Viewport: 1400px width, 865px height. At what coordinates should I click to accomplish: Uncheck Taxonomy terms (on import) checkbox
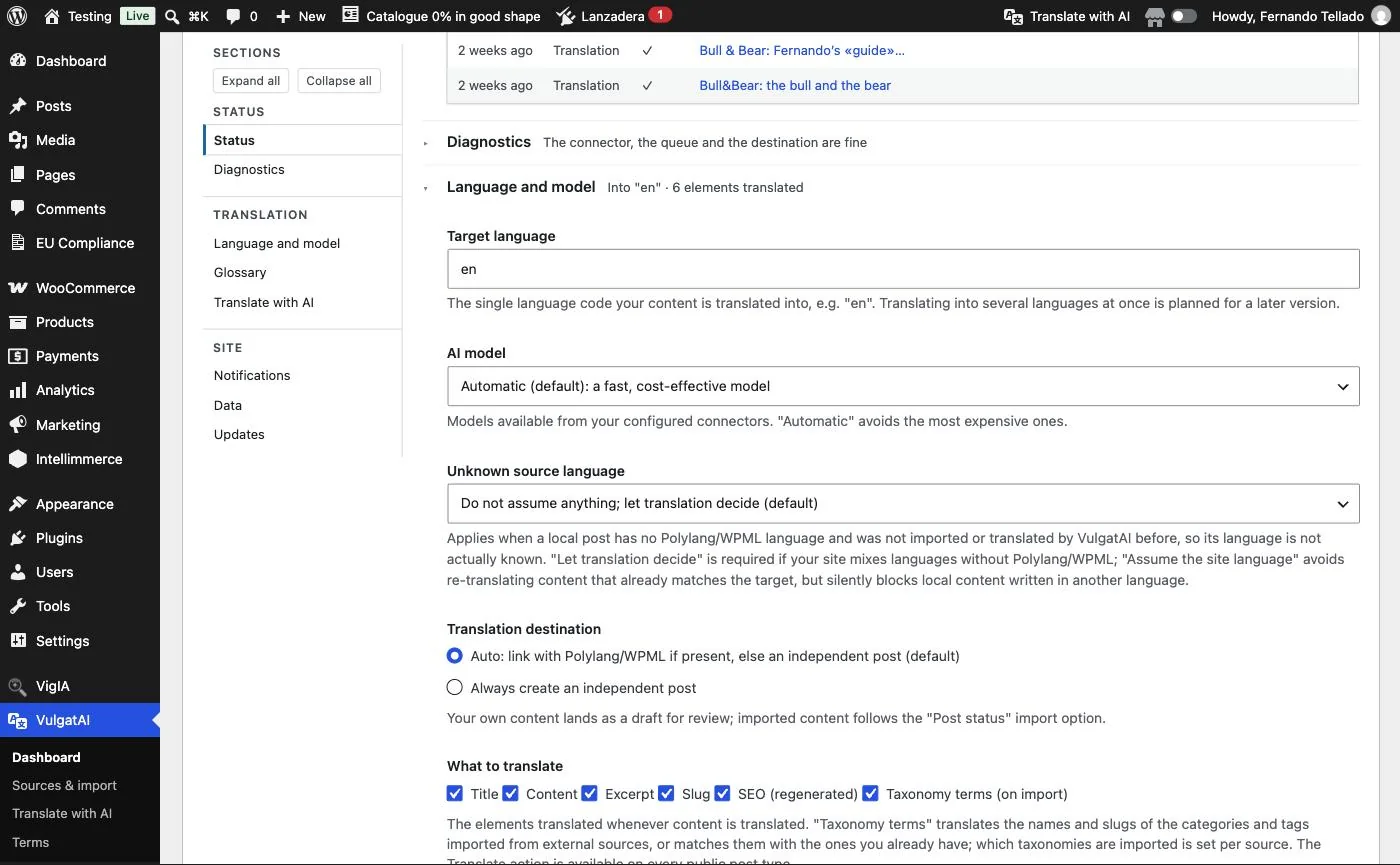tap(870, 794)
